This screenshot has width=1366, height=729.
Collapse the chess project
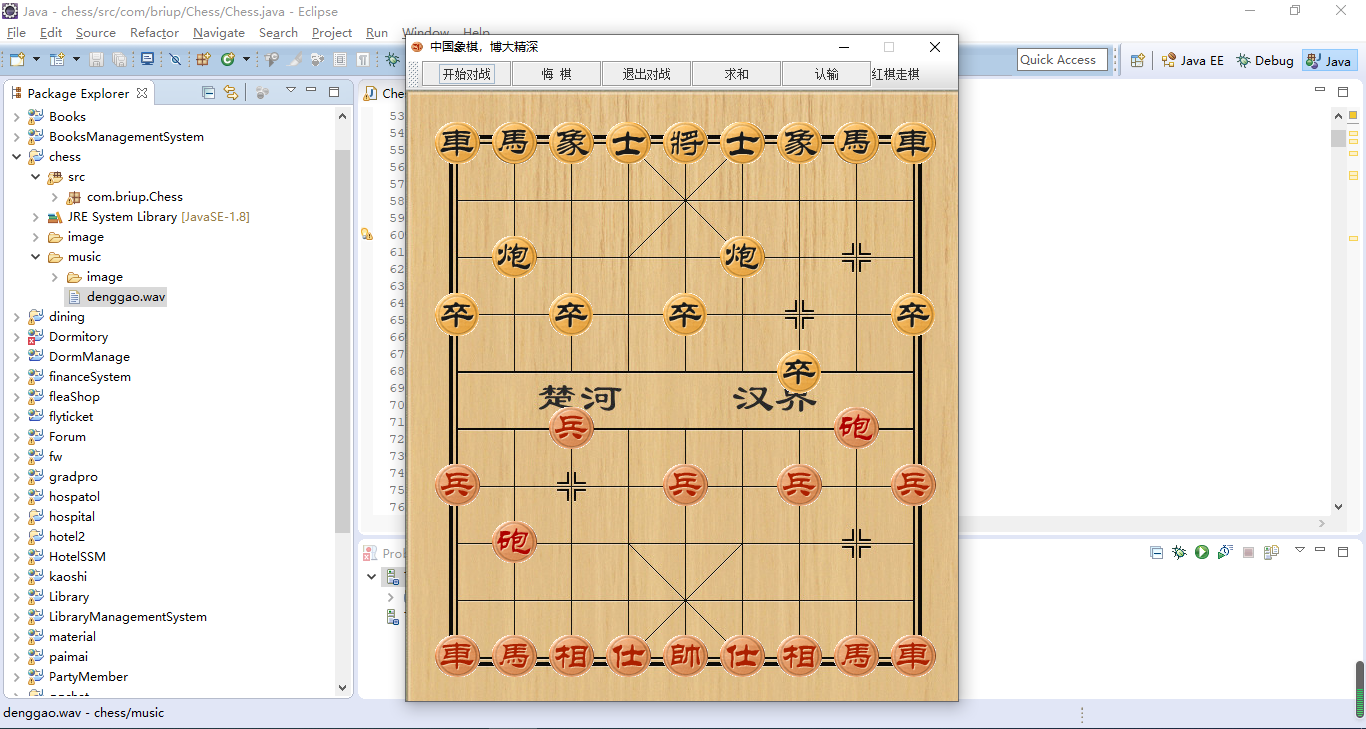16,157
